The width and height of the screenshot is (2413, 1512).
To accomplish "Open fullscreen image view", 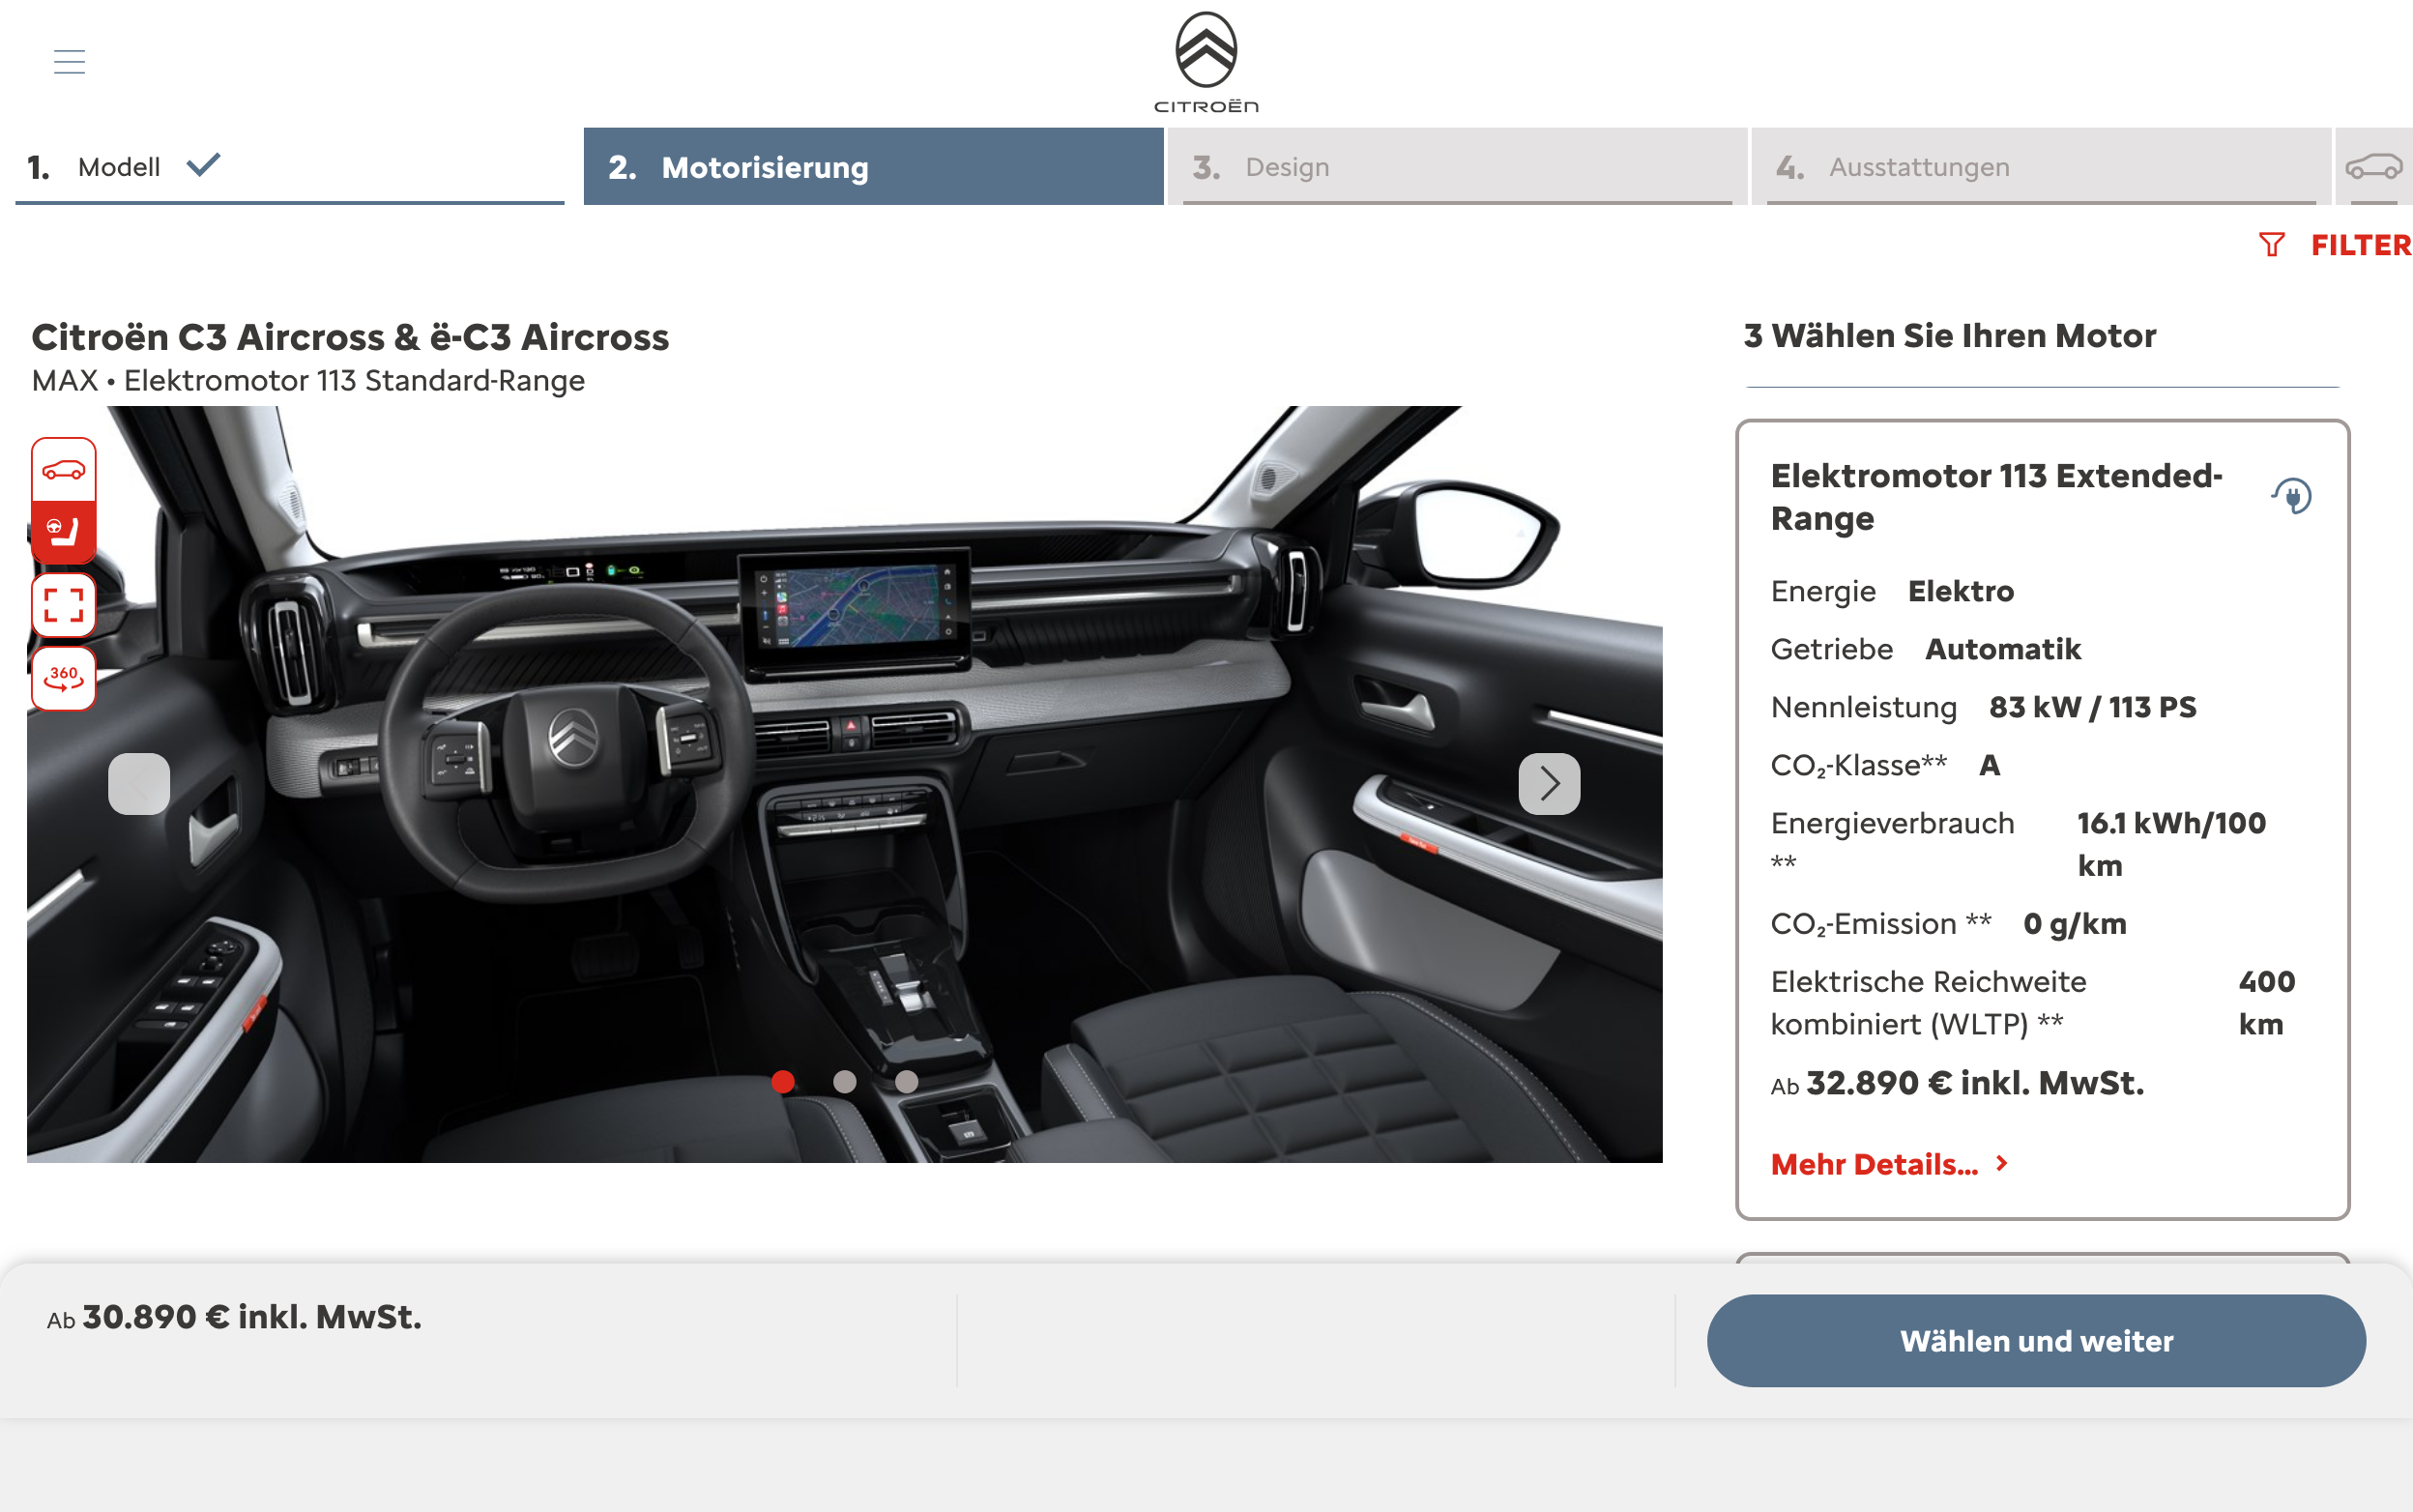I will pyautogui.click(x=64, y=605).
